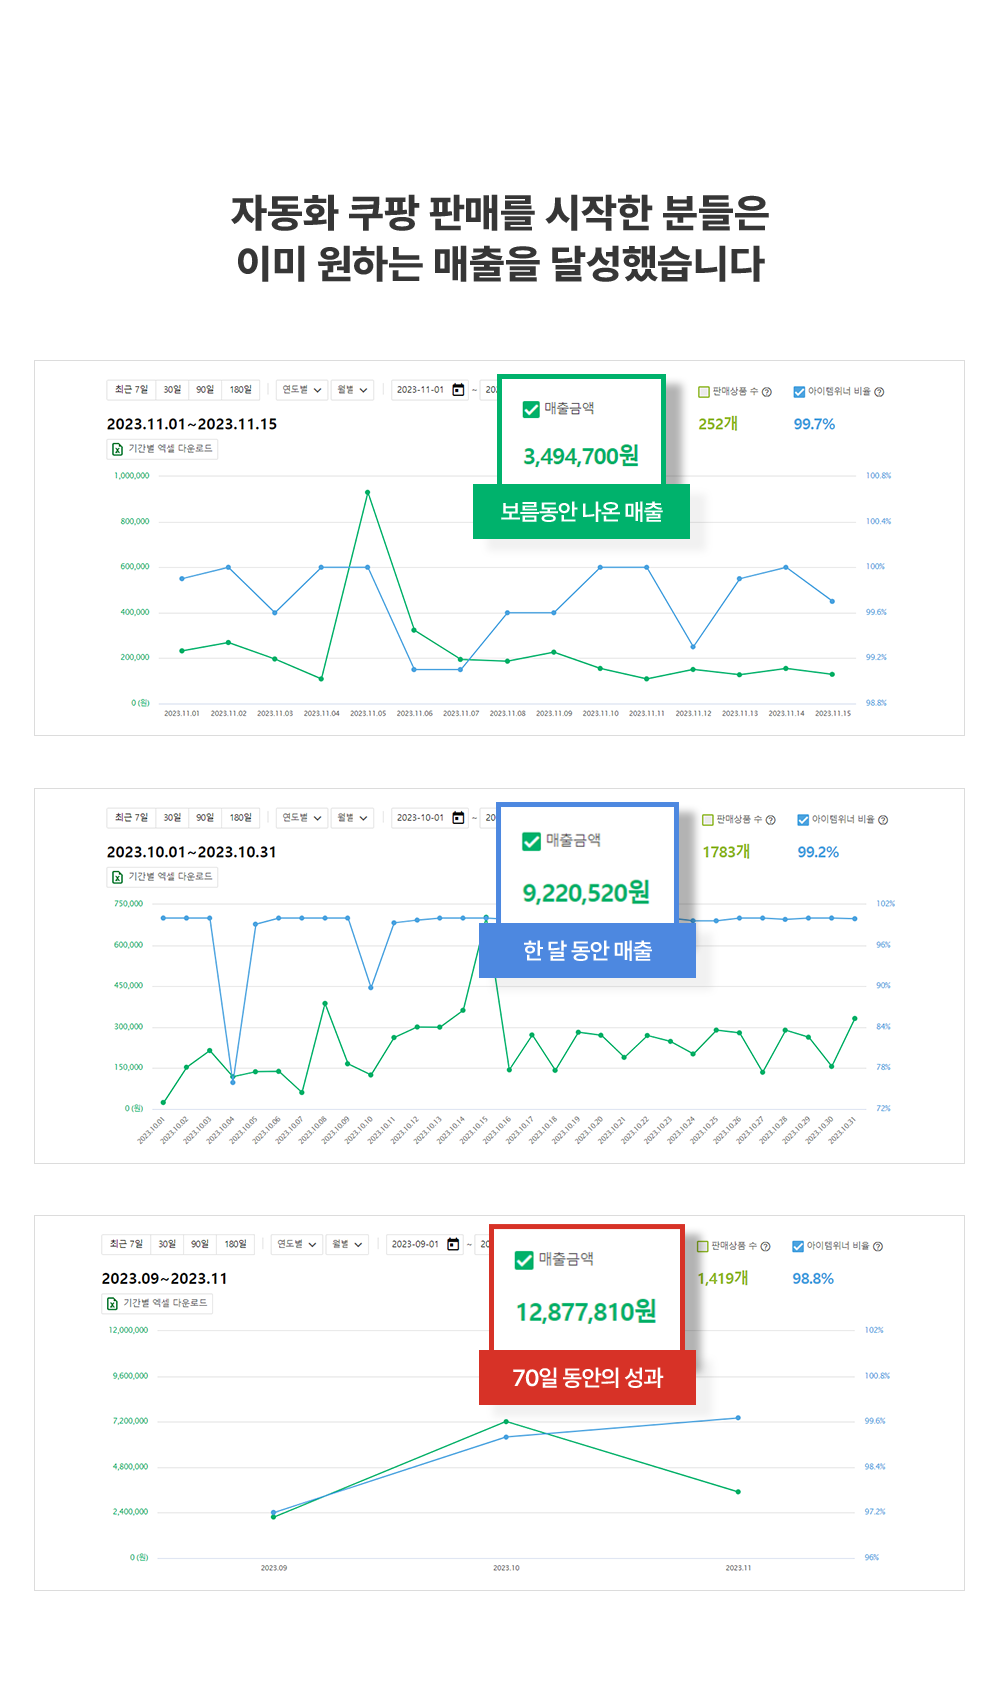
Task: Click help icon next to 아이템위너 비율 showing 98.8%
Action: tap(878, 1247)
